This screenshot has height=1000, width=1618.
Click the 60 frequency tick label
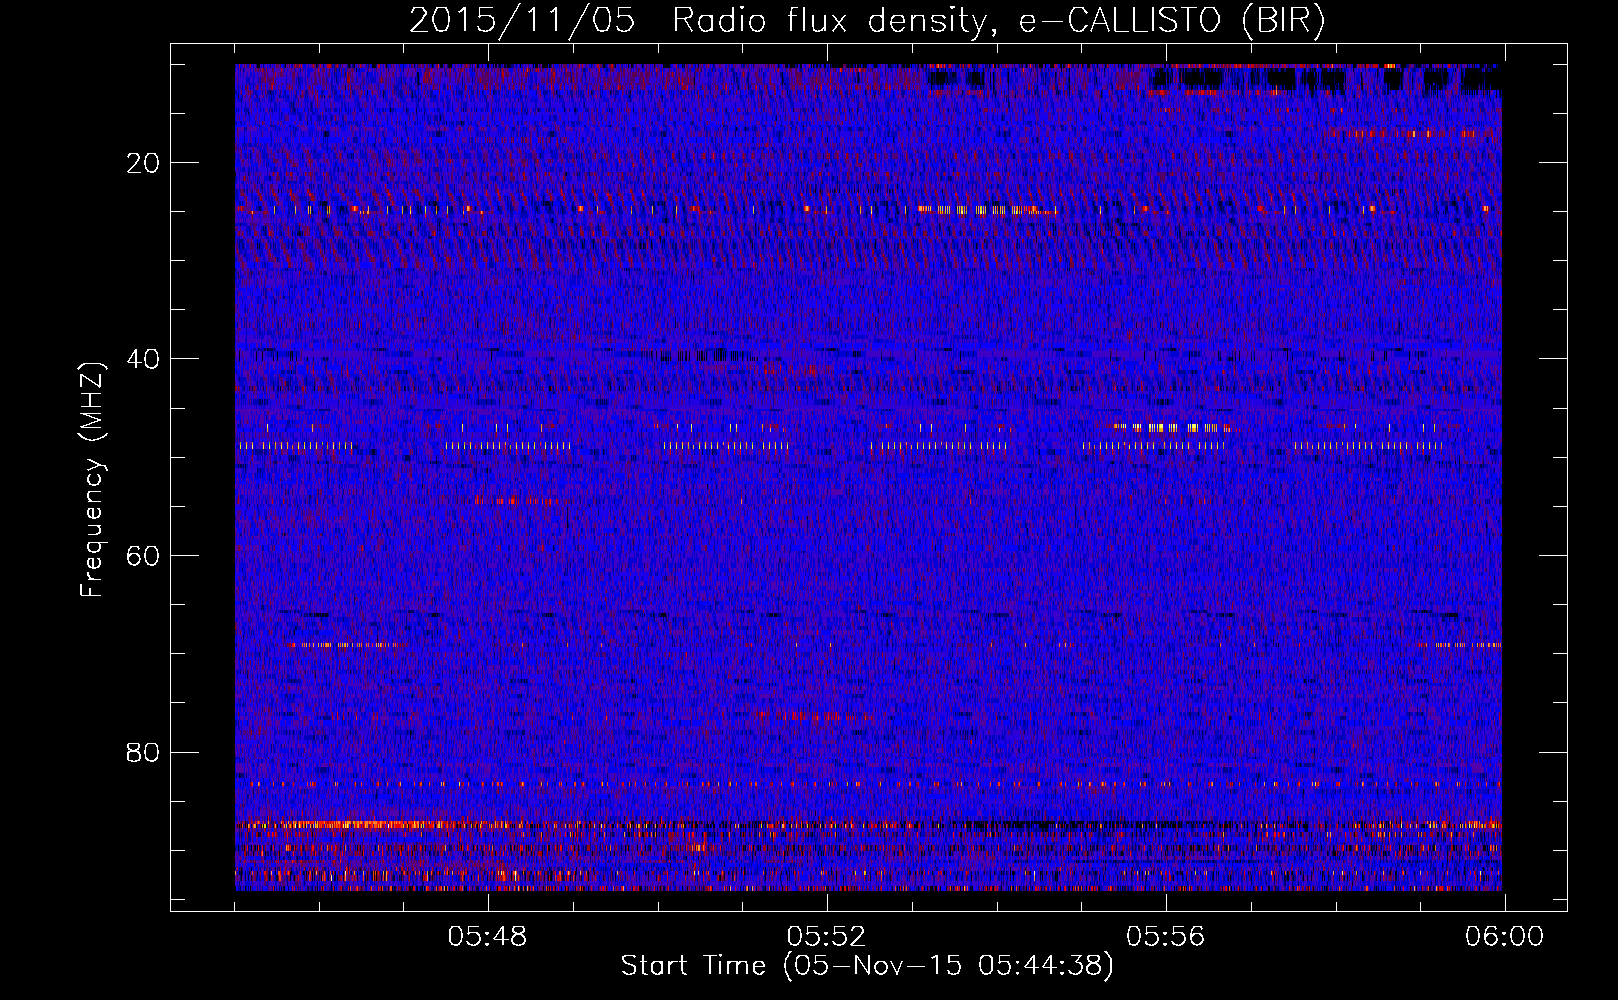[x=144, y=556]
